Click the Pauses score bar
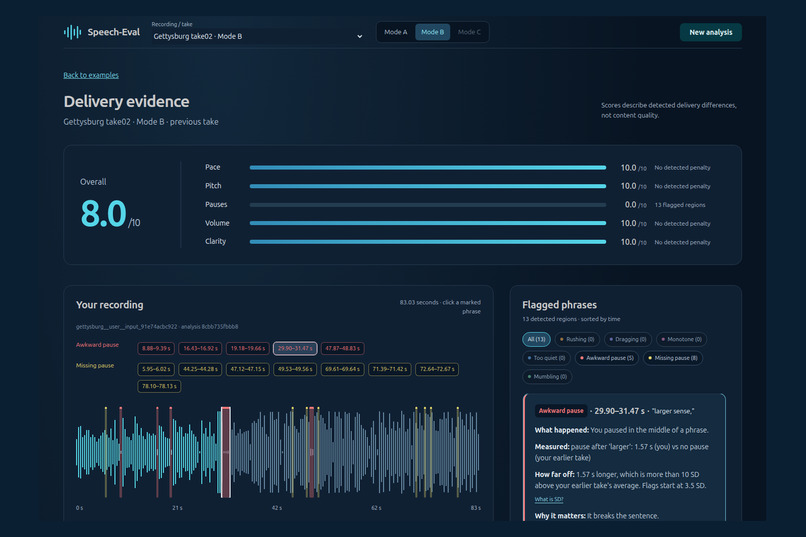 pos(428,205)
